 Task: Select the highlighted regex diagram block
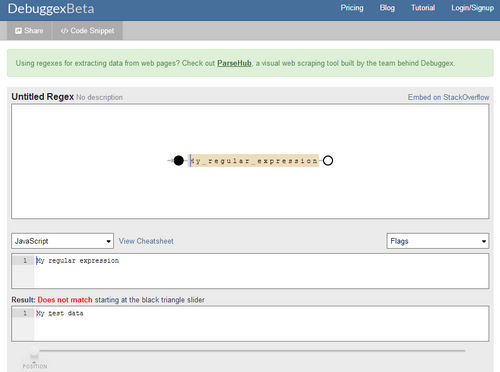(254, 161)
